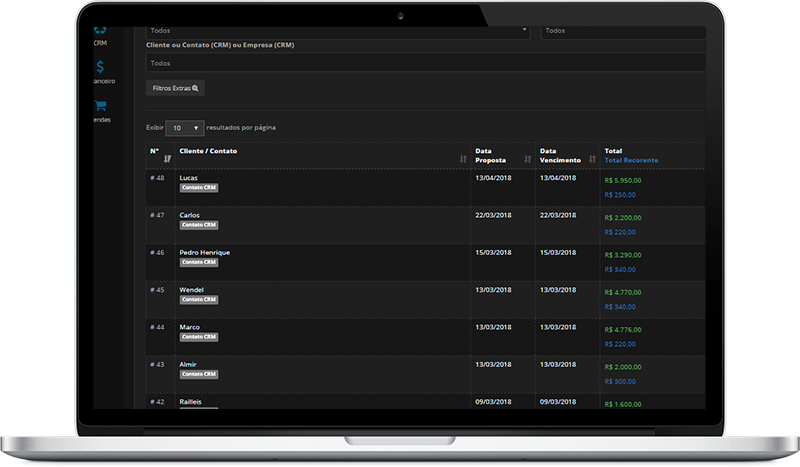Click the Contato CRM badge under Almir
800x467 pixels.
198,374
